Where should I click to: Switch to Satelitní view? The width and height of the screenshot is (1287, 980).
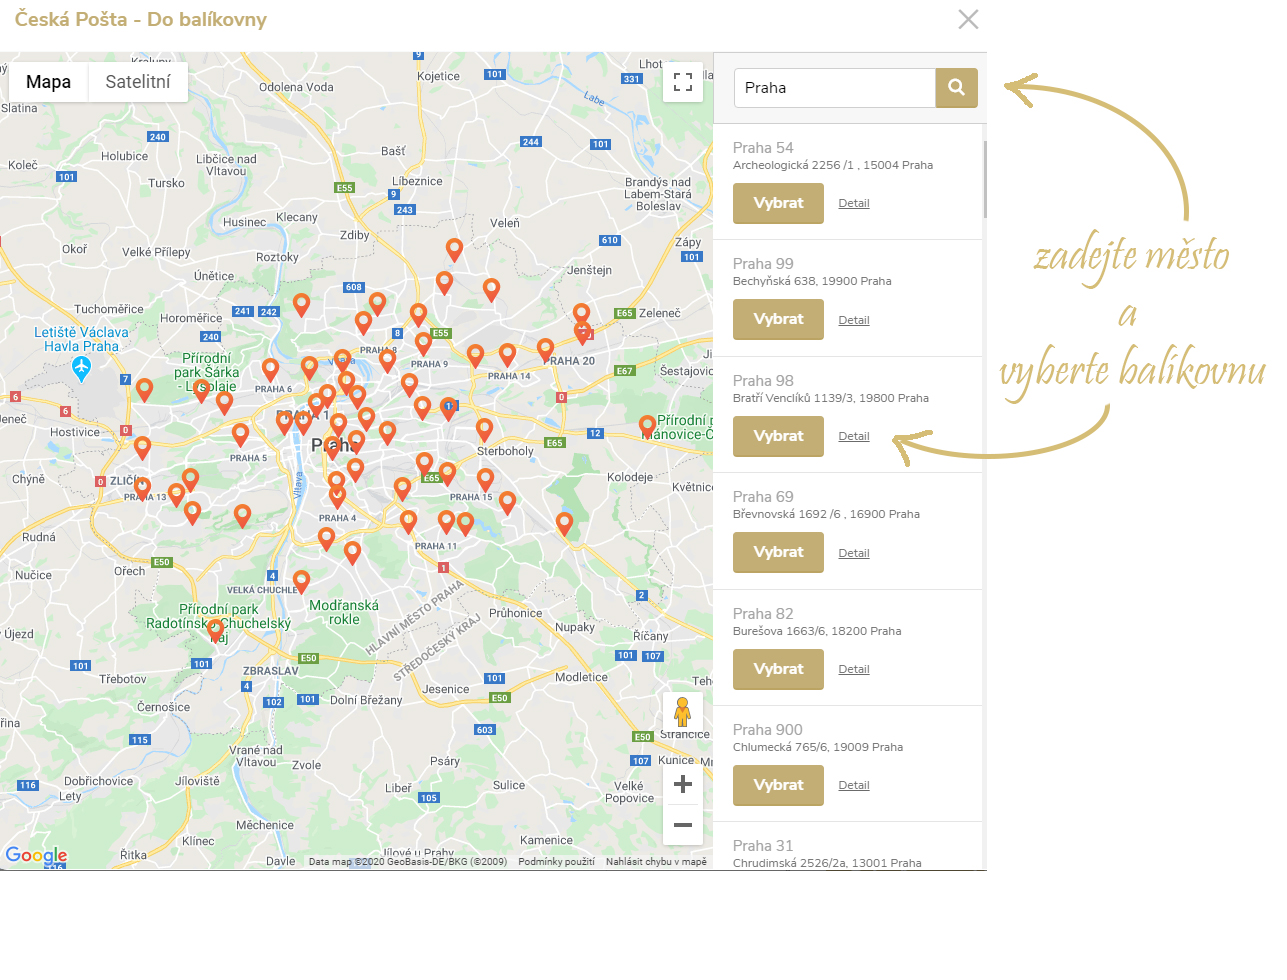(x=138, y=82)
